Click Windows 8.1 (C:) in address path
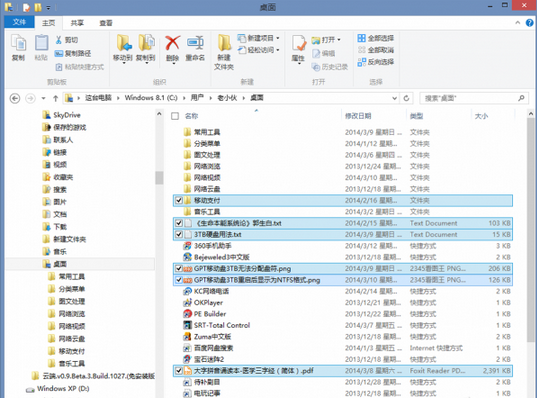The width and height of the screenshot is (537, 398). (151, 98)
